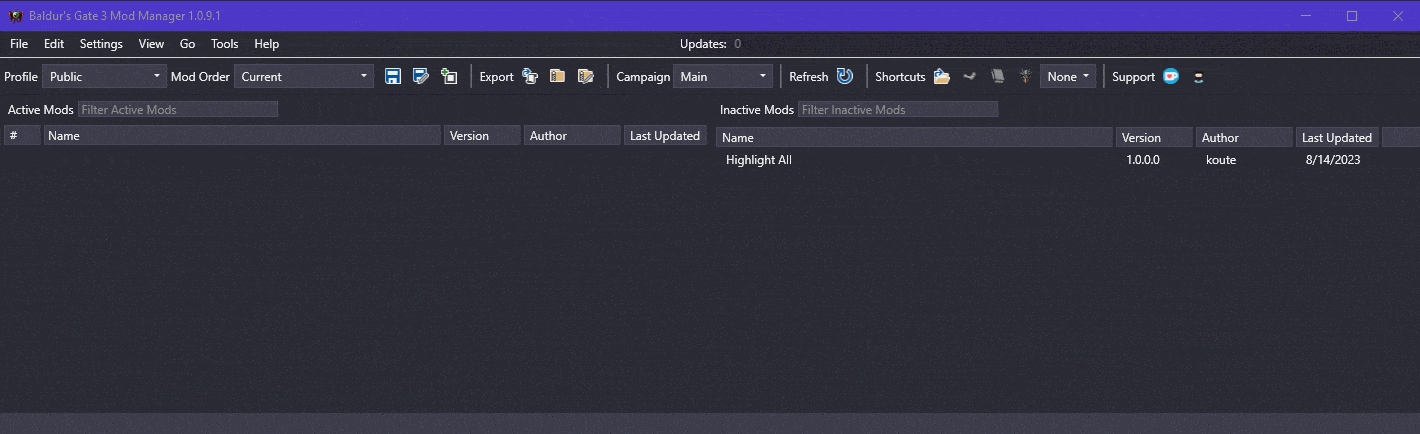Sort inactive mods by Last Updated header
The image size is (1420, 434).
(x=1336, y=138)
